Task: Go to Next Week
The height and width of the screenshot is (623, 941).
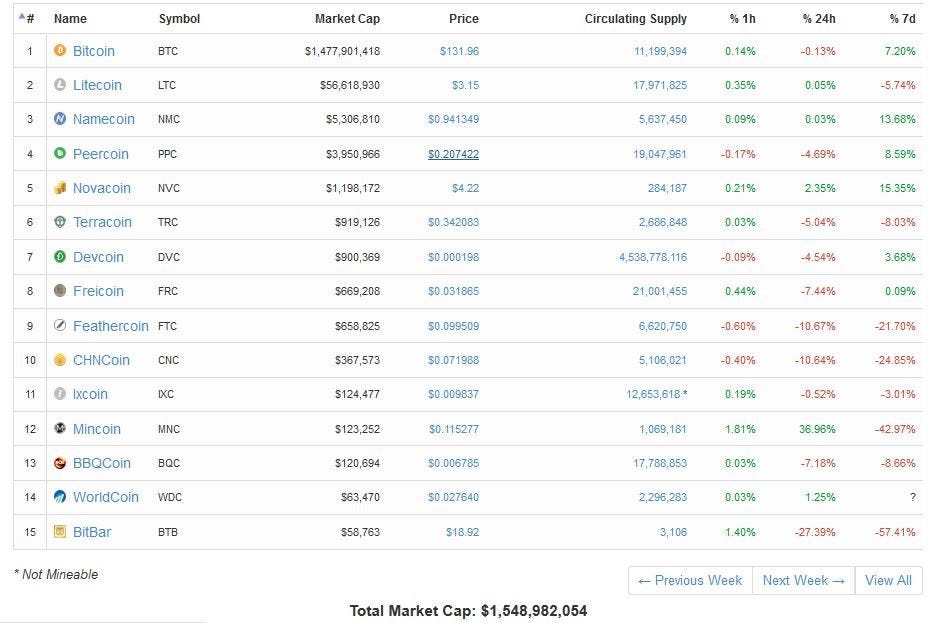Action: (803, 581)
